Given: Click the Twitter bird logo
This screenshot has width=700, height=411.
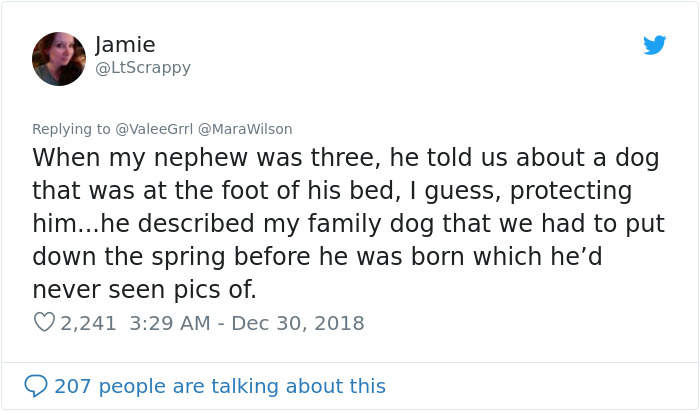Looking at the screenshot, I should [x=654, y=45].
